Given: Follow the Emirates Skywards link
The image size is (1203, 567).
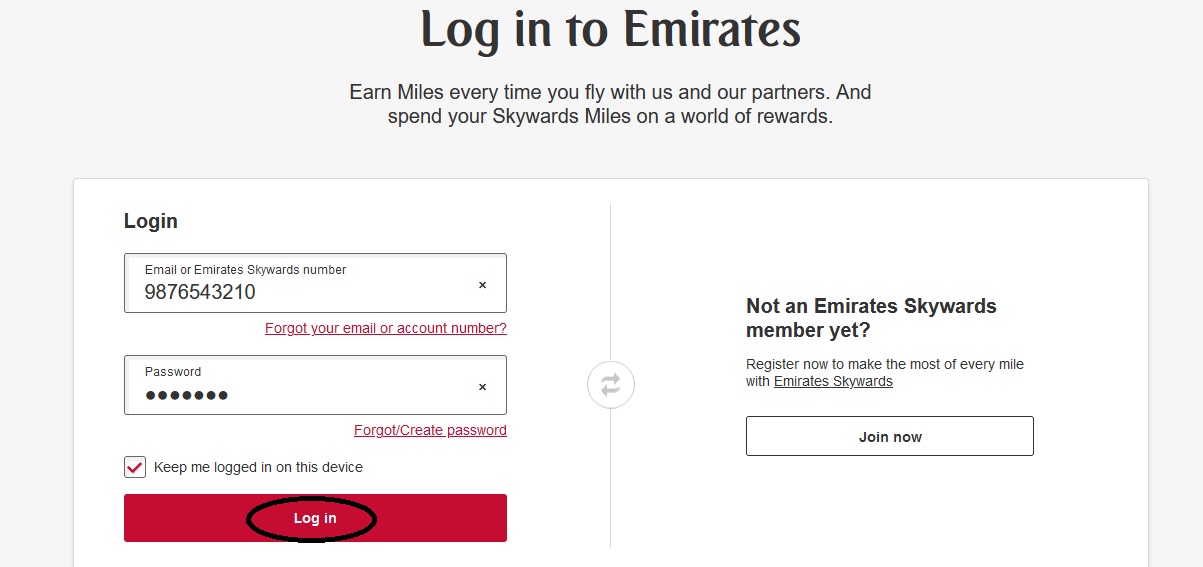Looking at the screenshot, I should (x=833, y=381).
